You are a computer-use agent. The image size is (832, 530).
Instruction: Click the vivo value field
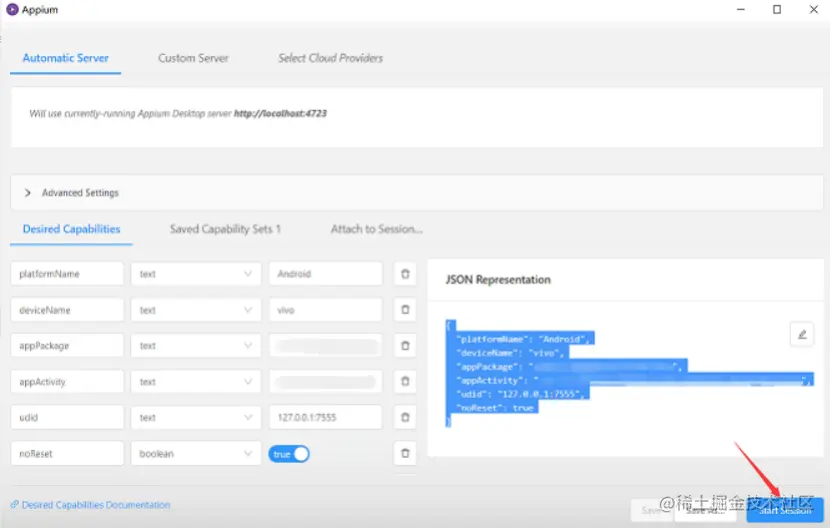point(326,310)
